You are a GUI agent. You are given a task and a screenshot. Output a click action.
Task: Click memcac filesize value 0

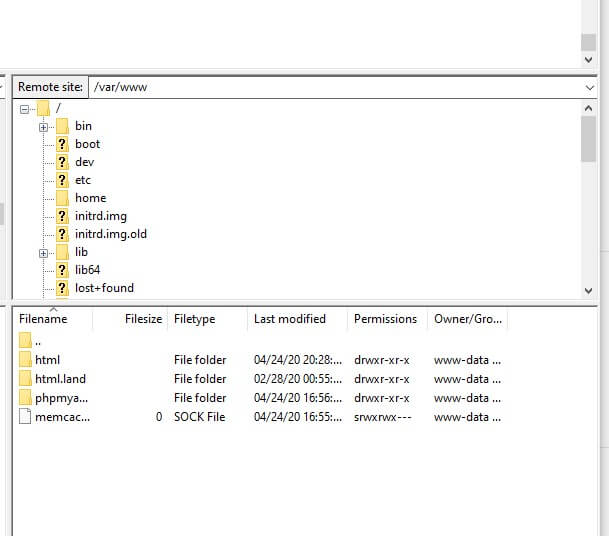point(159,417)
